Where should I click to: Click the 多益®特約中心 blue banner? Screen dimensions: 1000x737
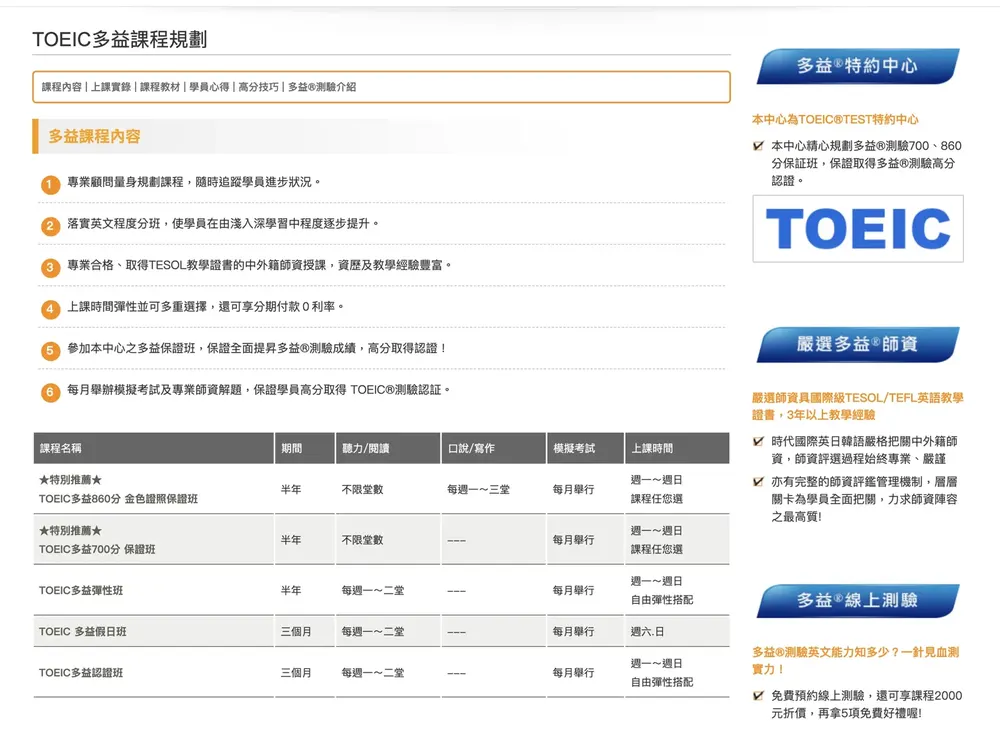[x=858, y=66]
